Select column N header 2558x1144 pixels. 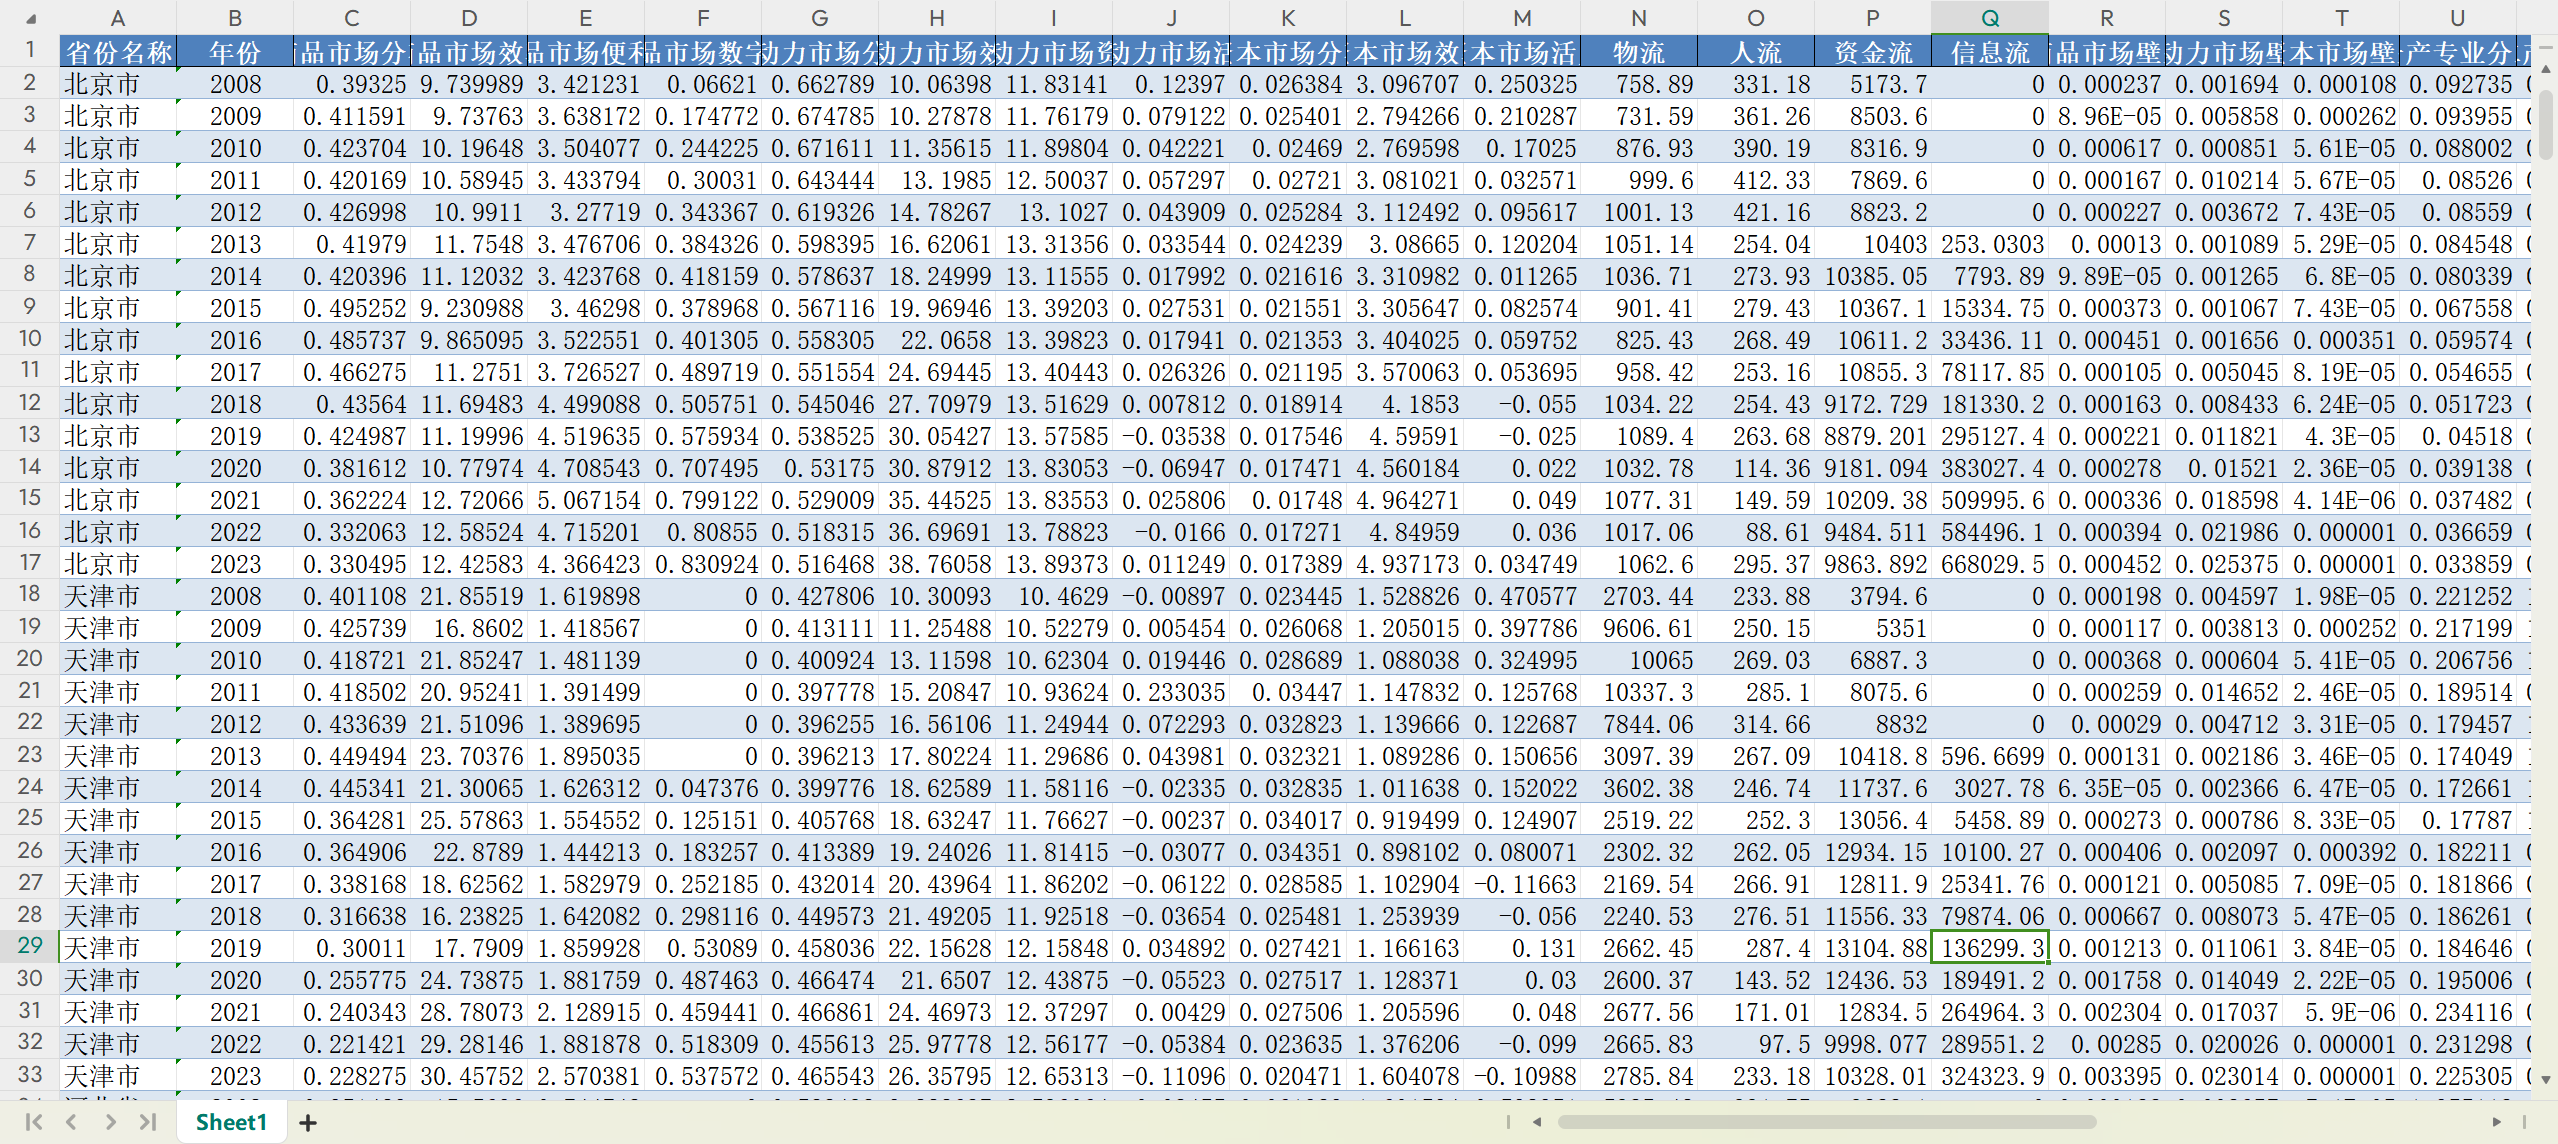pos(1638,18)
